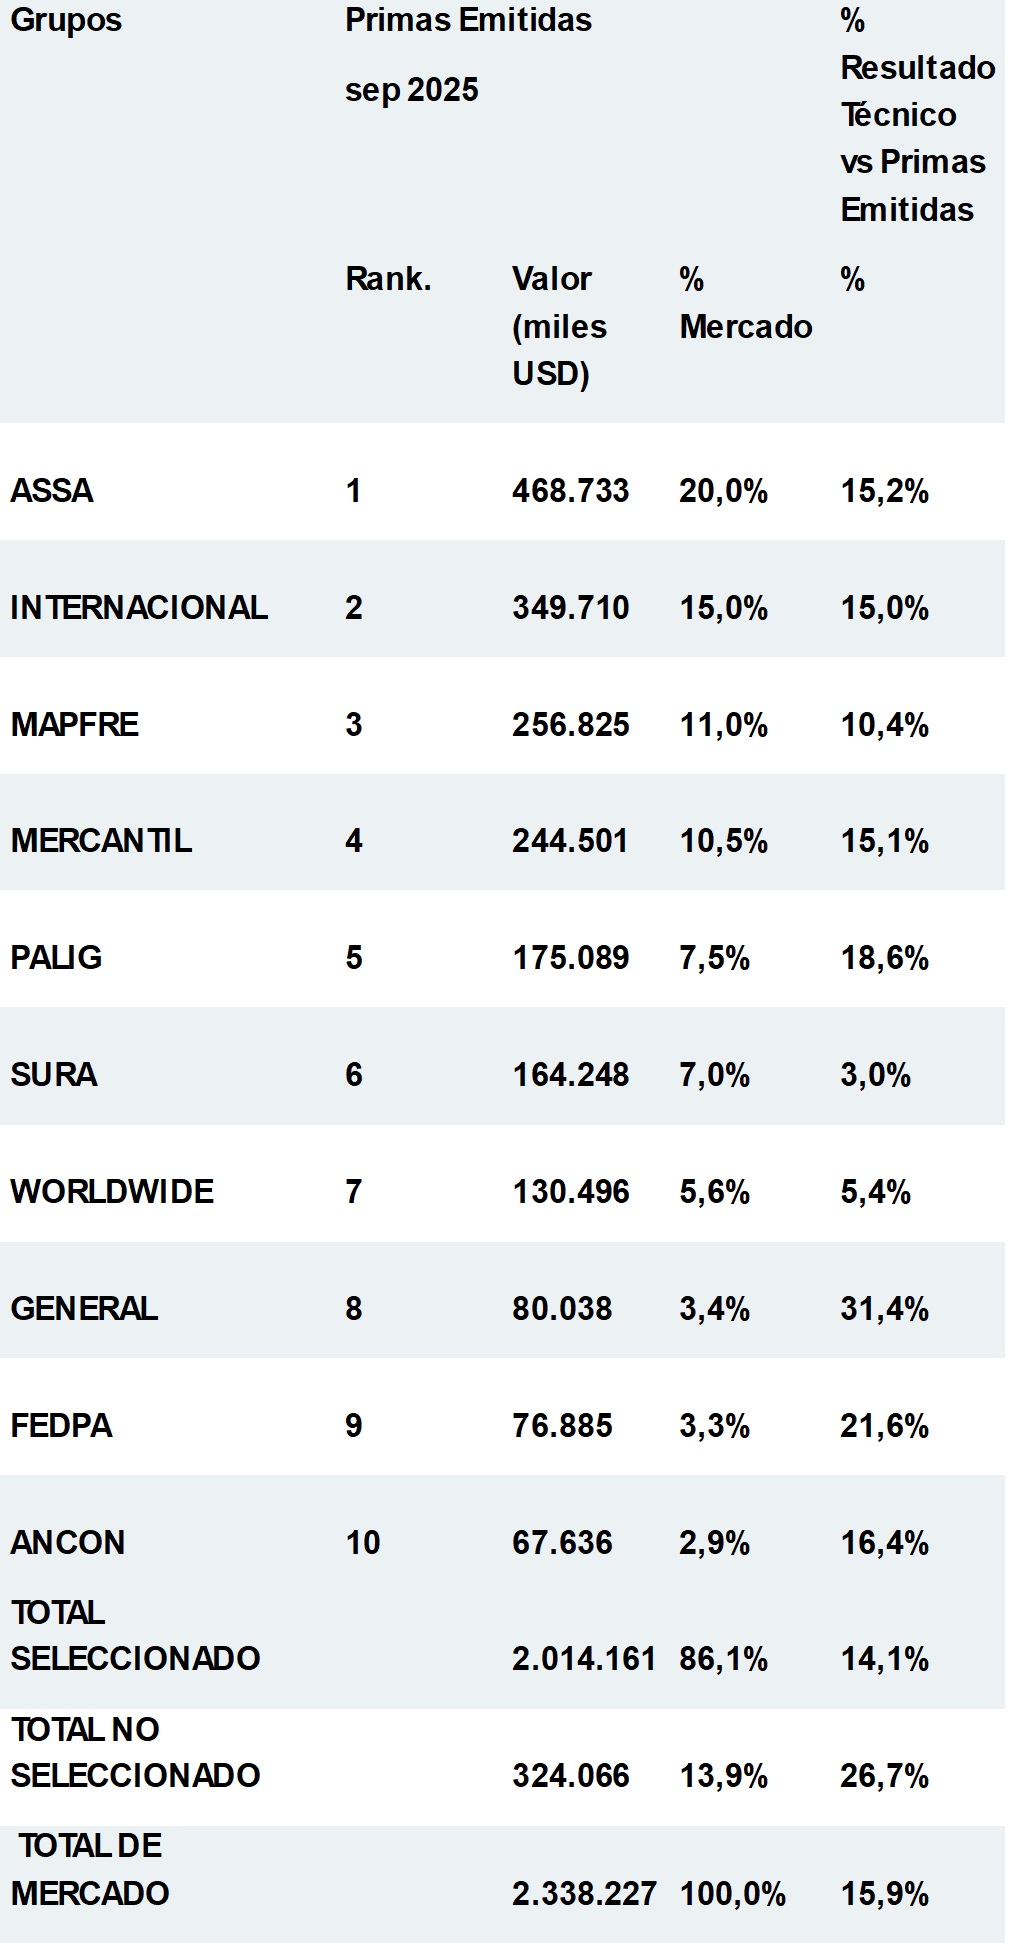Select the TOTAL SELECCIONADO label
The image size is (1009, 1951).
pos(135,1636)
